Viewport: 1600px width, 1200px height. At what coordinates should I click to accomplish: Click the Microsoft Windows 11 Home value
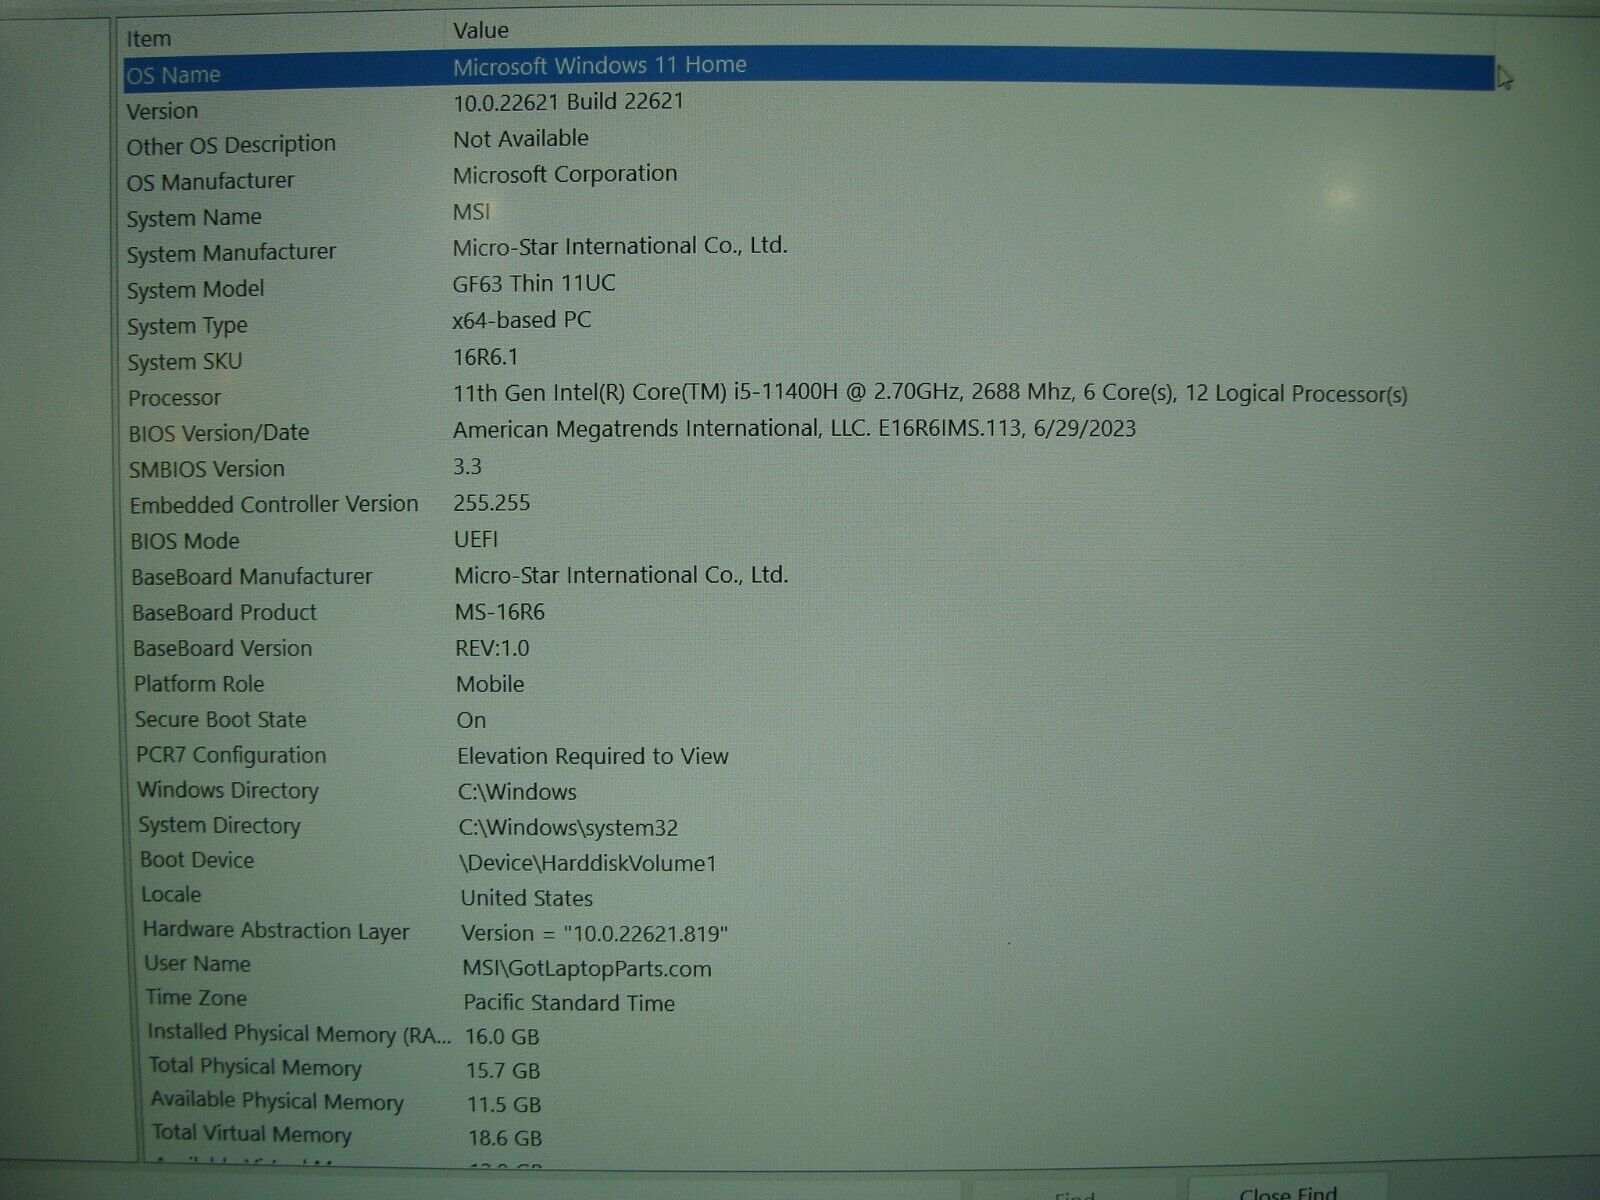600,66
